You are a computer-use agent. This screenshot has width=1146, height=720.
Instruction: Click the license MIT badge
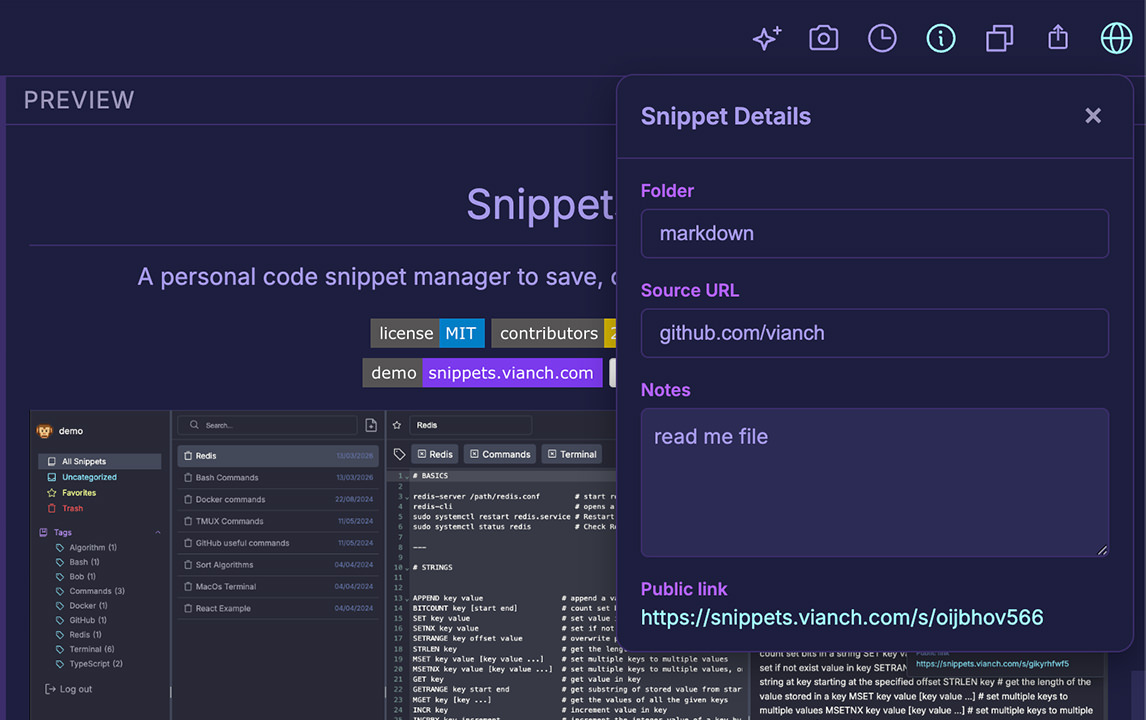[x=428, y=333]
